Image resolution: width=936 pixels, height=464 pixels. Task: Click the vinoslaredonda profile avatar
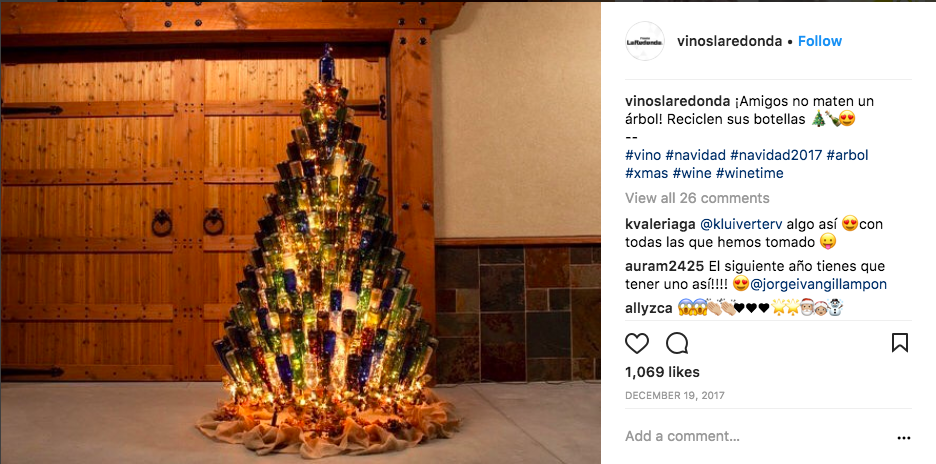(645, 41)
